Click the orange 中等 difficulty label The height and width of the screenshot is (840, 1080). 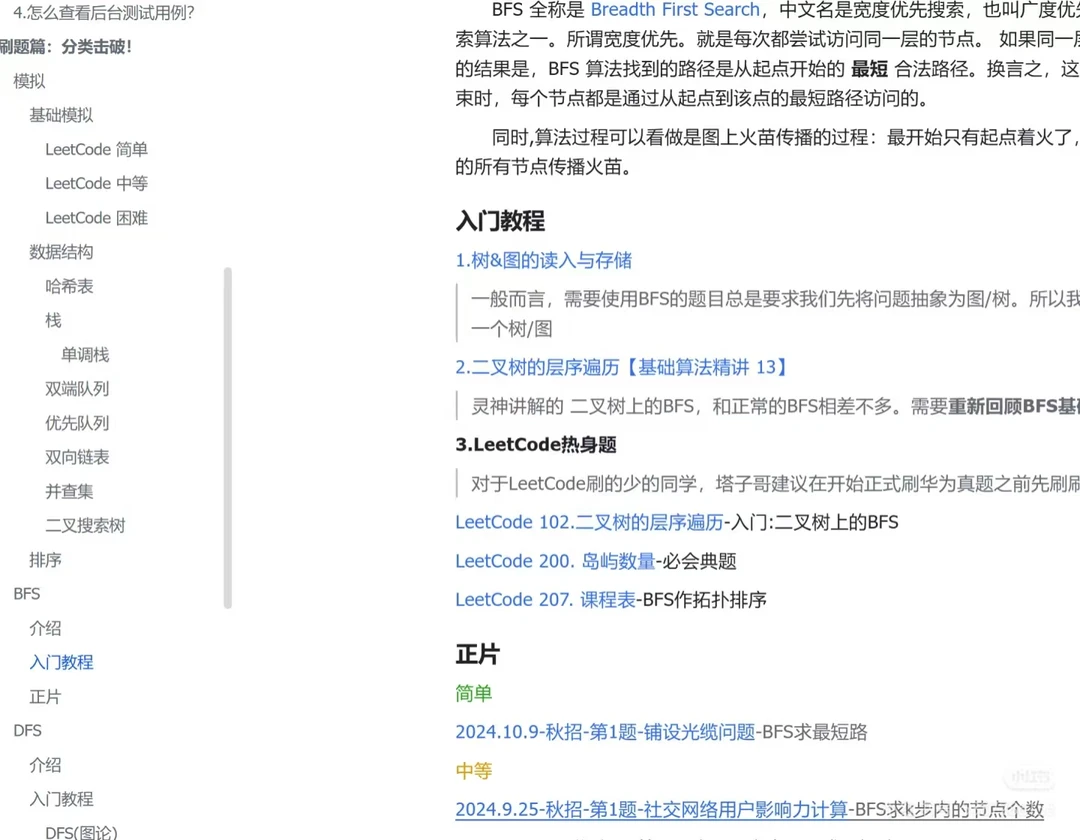(x=473, y=770)
